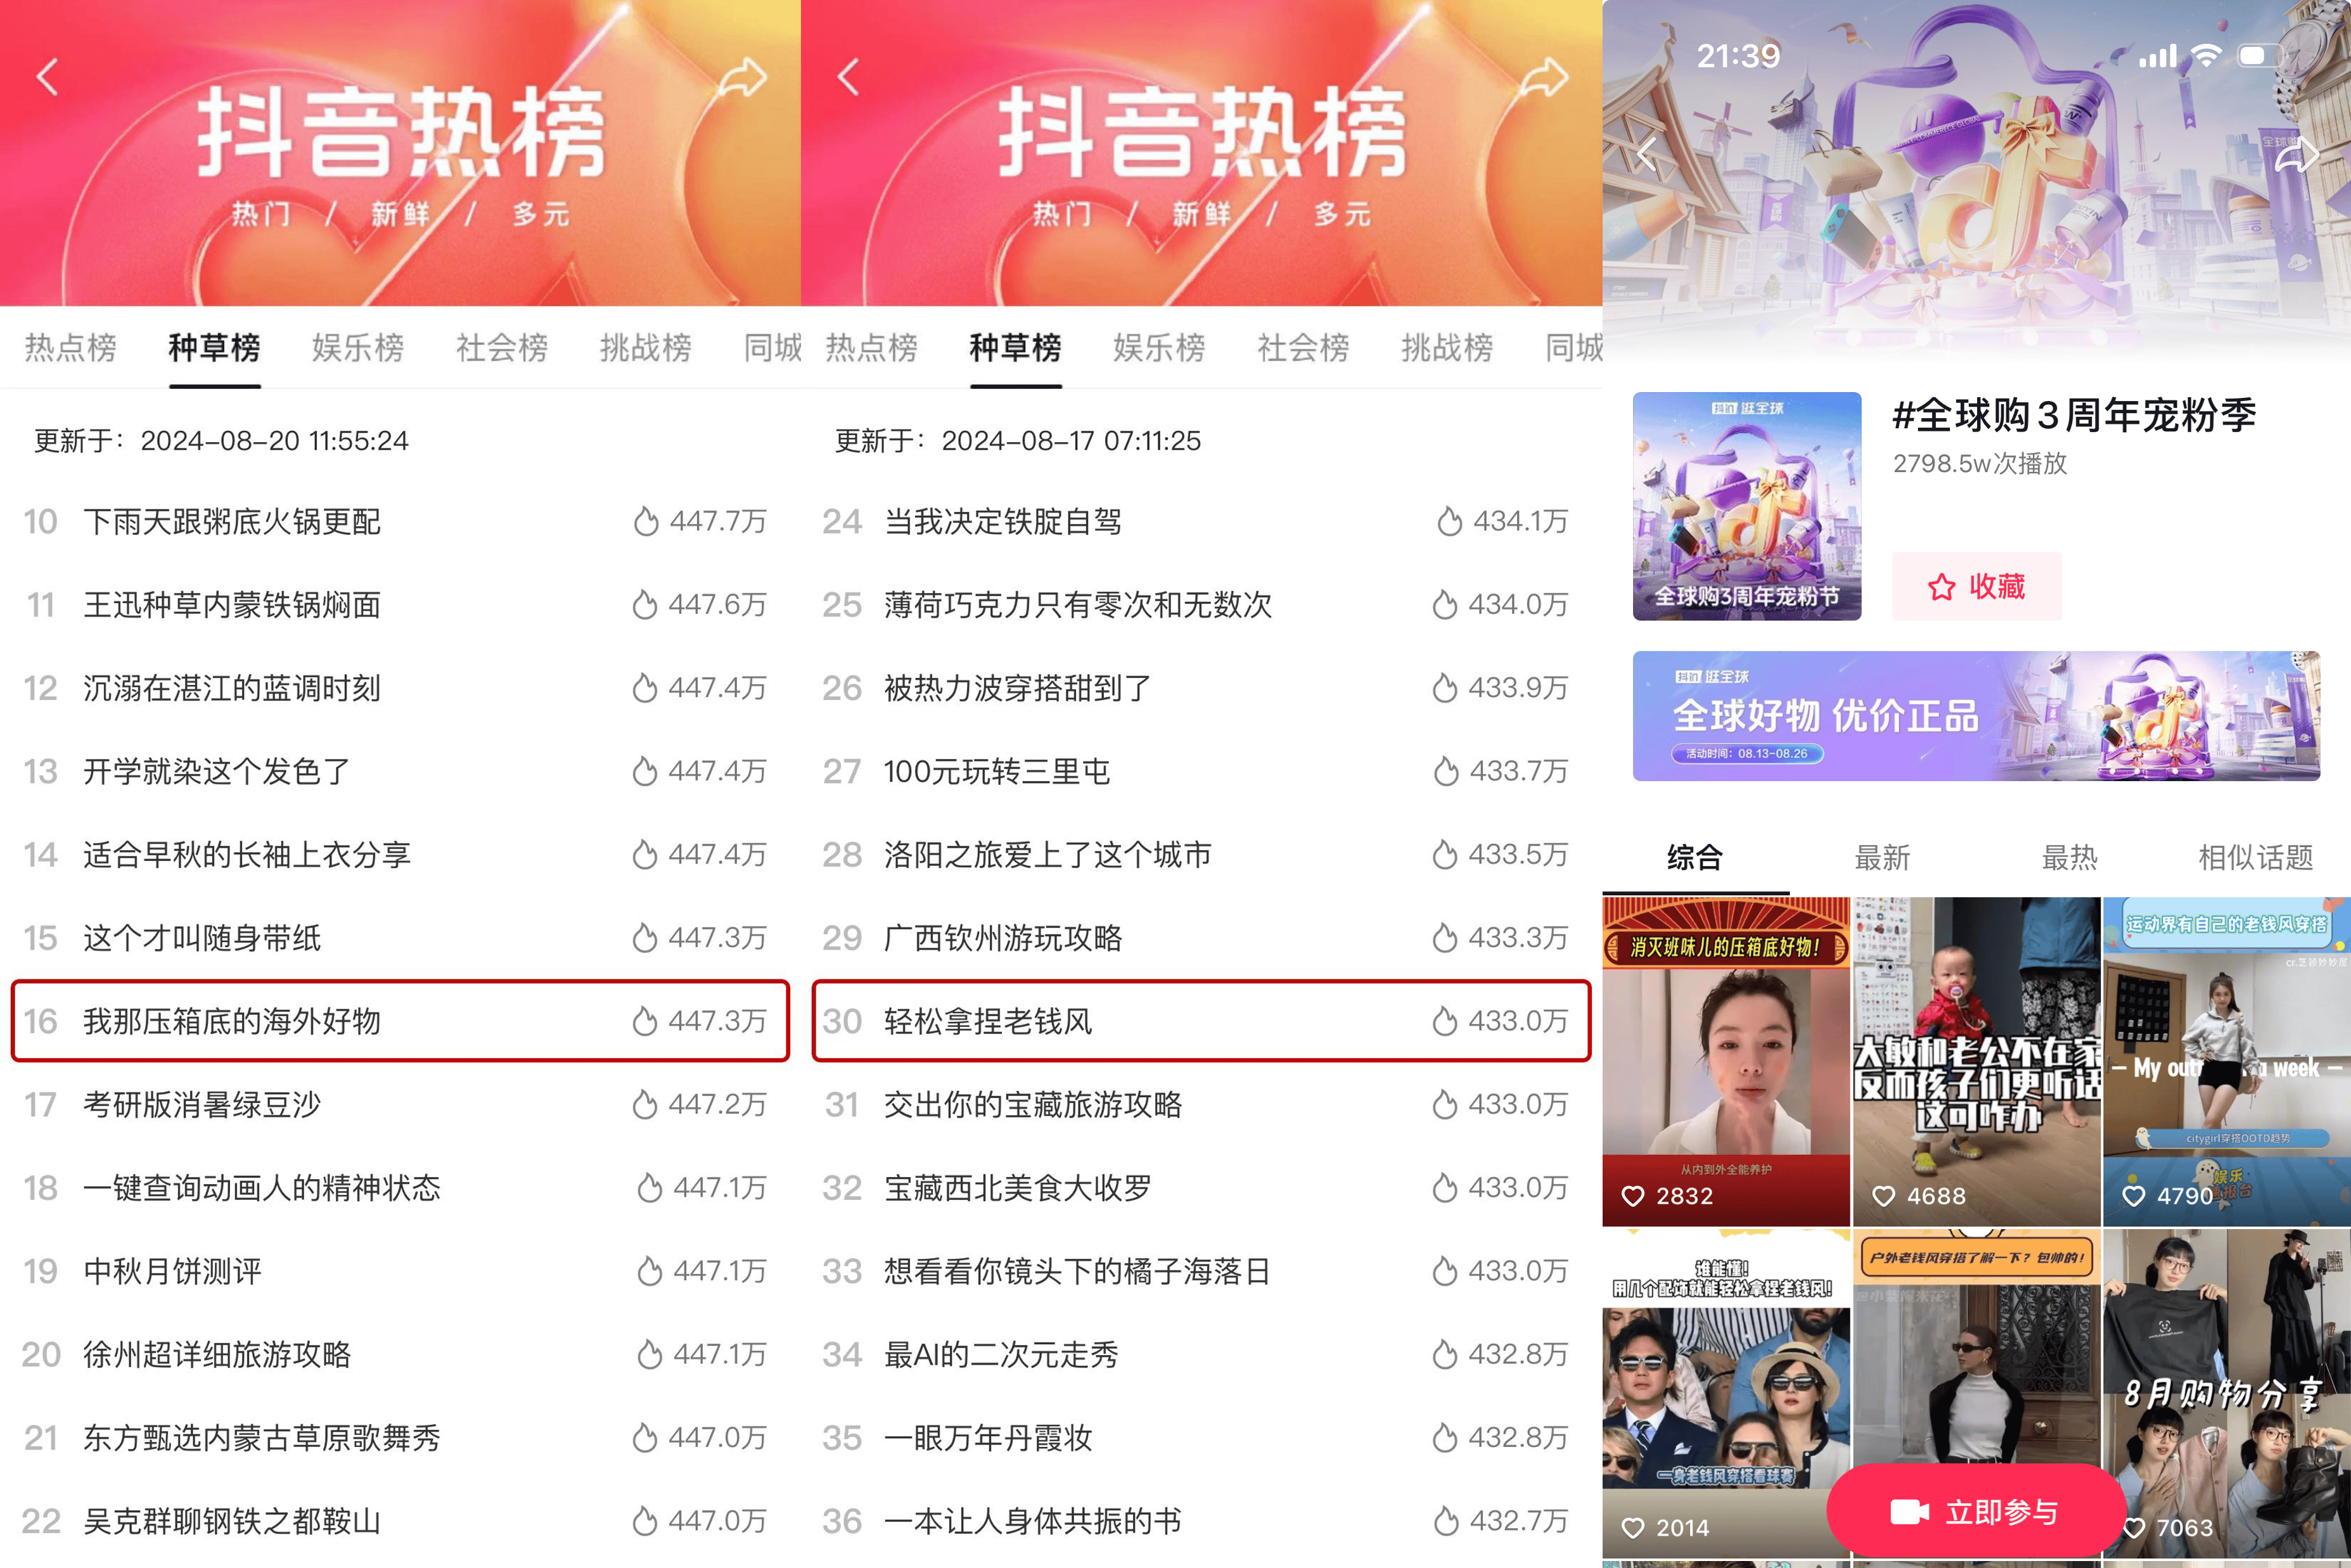The width and height of the screenshot is (2351, 1568).
Task: Select 最热 sorting tab
Action: pyautogui.click(x=2069, y=857)
